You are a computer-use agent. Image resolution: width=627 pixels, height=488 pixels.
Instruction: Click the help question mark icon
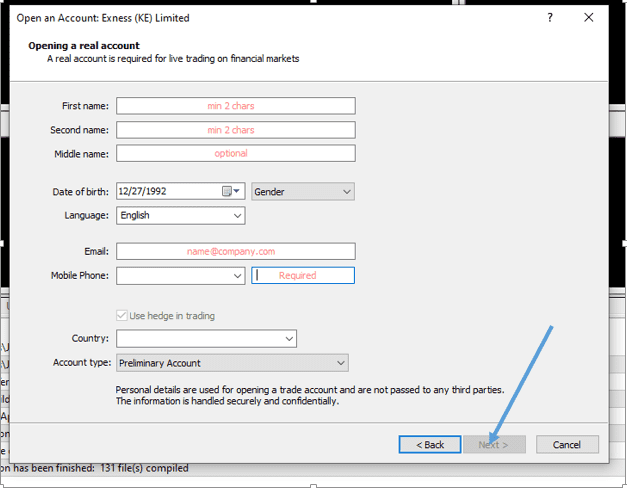(x=550, y=17)
